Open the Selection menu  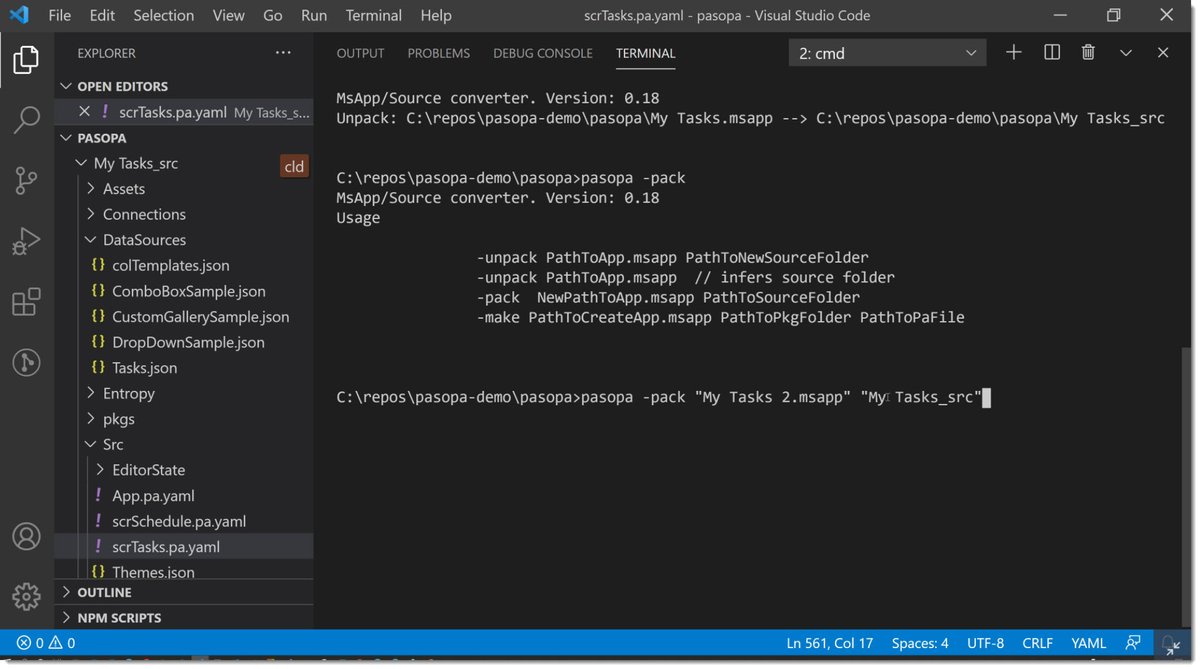pyautogui.click(x=164, y=15)
